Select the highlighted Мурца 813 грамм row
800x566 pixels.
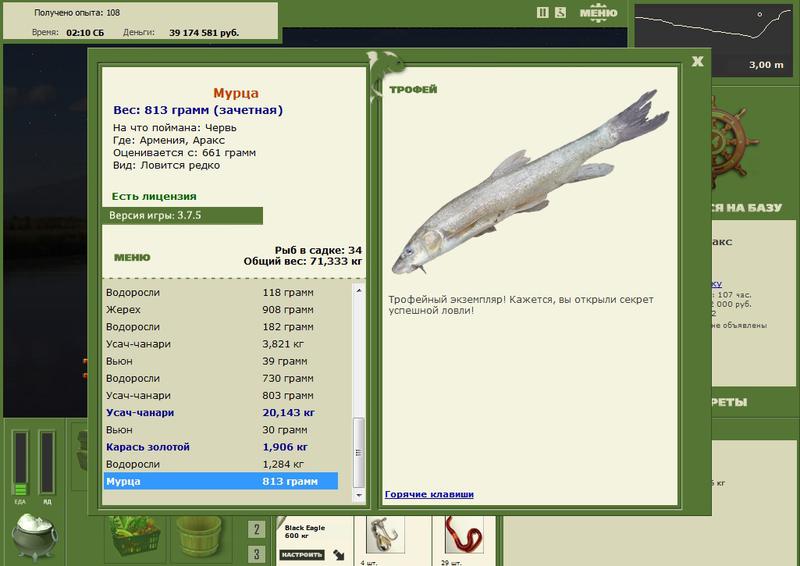click(x=220, y=481)
